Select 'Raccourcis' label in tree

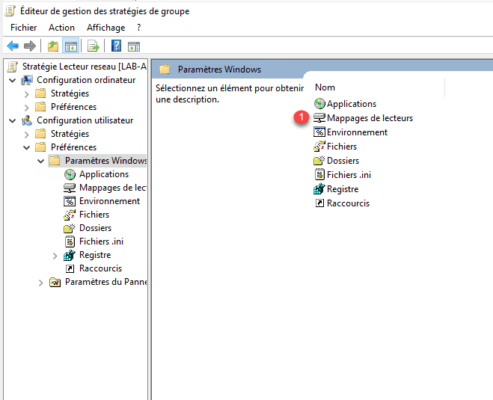(101, 268)
